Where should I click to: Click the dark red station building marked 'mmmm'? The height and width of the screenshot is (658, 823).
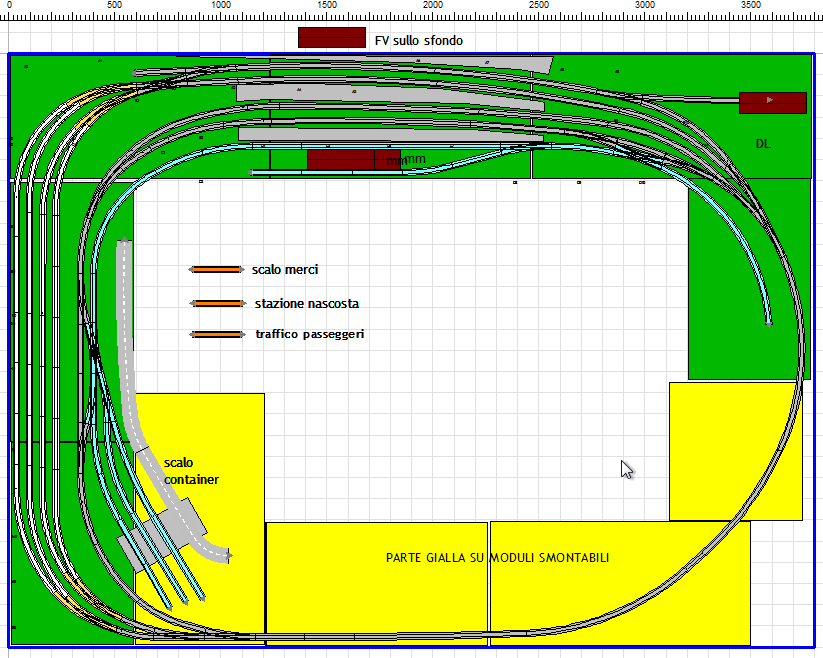coord(340,159)
